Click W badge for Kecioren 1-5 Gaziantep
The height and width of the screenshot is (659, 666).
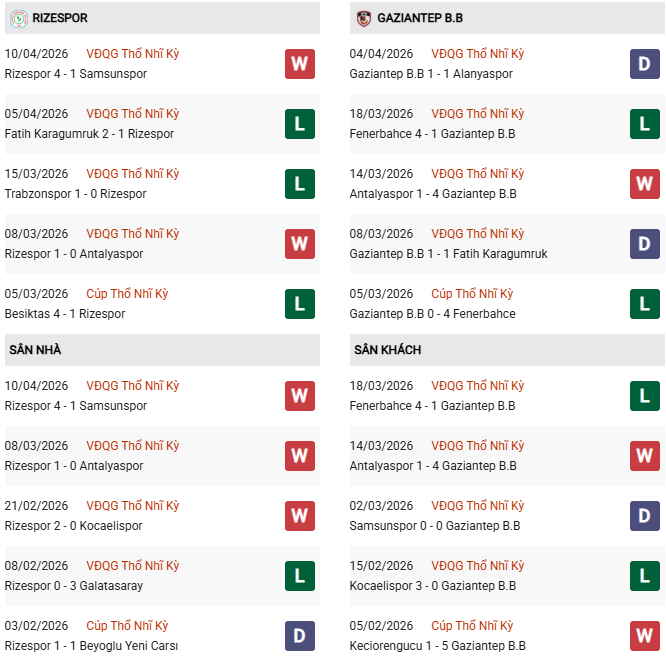coord(644,636)
